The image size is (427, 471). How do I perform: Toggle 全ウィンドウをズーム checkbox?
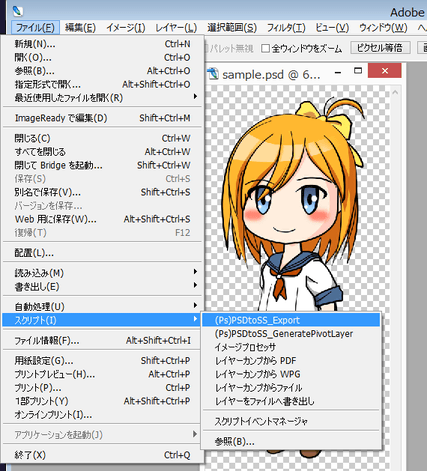(x=266, y=49)
